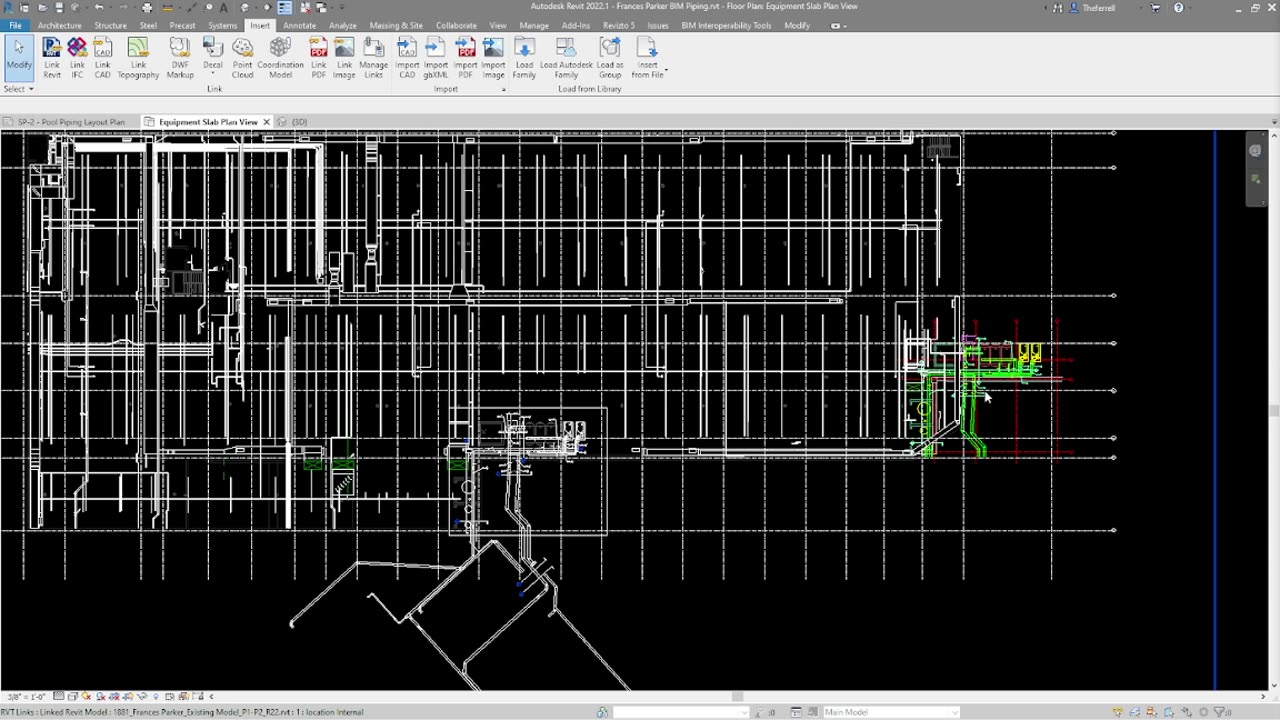Toggle Thin Lines in quick access toolbar
Viewport: 1280px width, 720px height.
tap(285, 7)
